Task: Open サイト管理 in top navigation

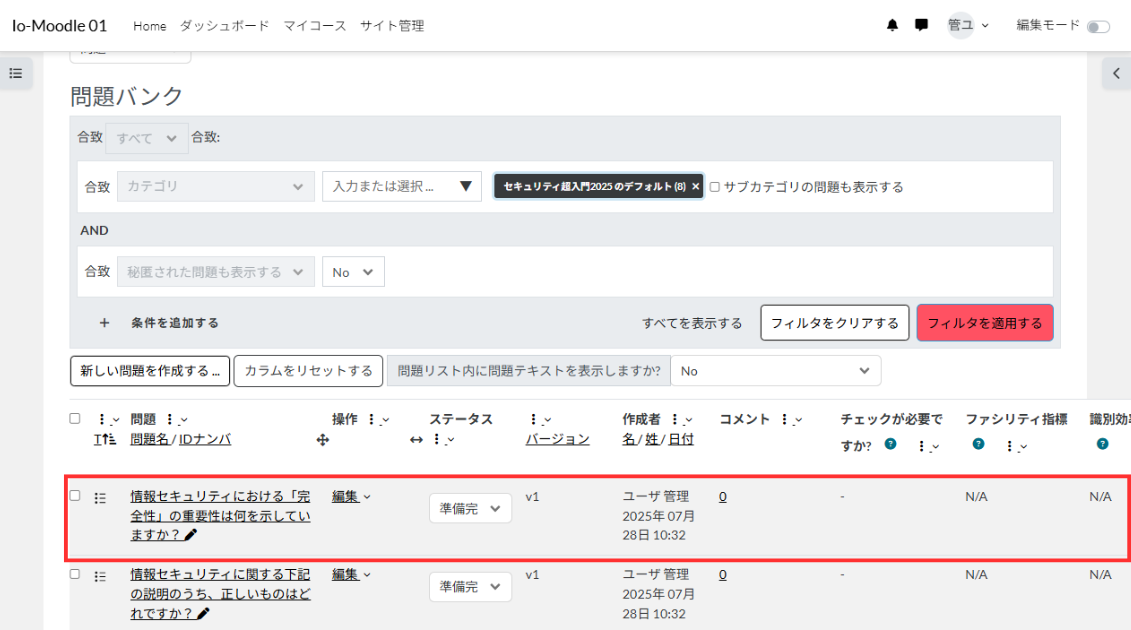Action: point(392,26)
